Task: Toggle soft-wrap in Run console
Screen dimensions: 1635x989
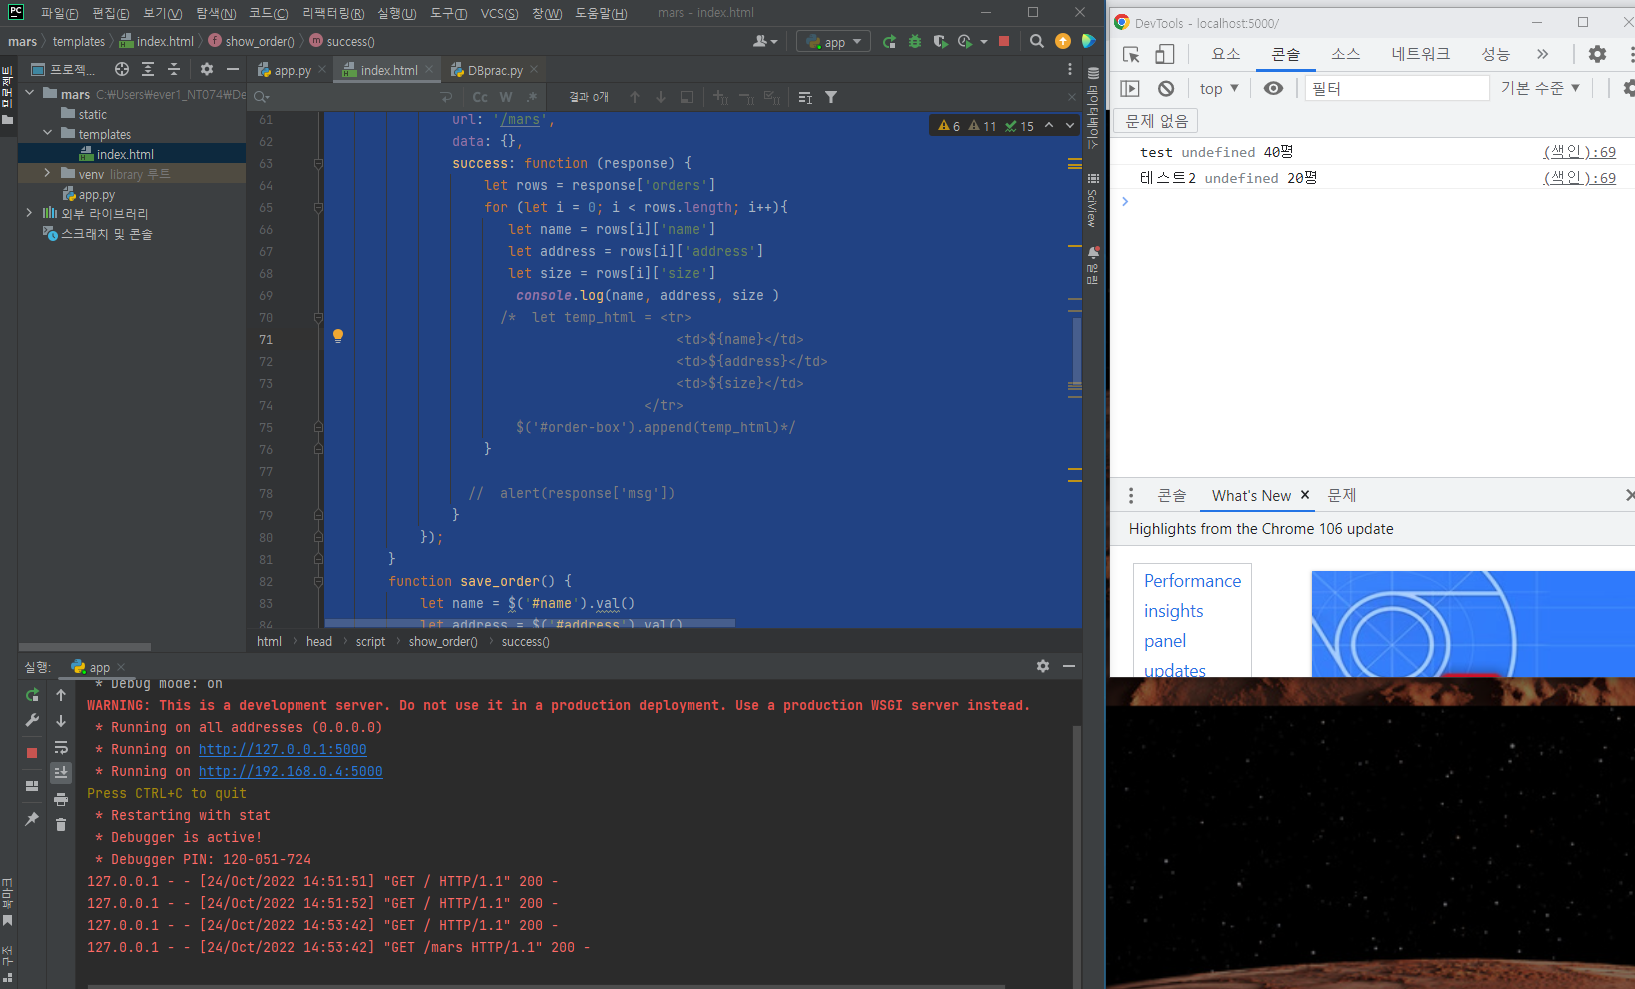Action: [61, 747]
